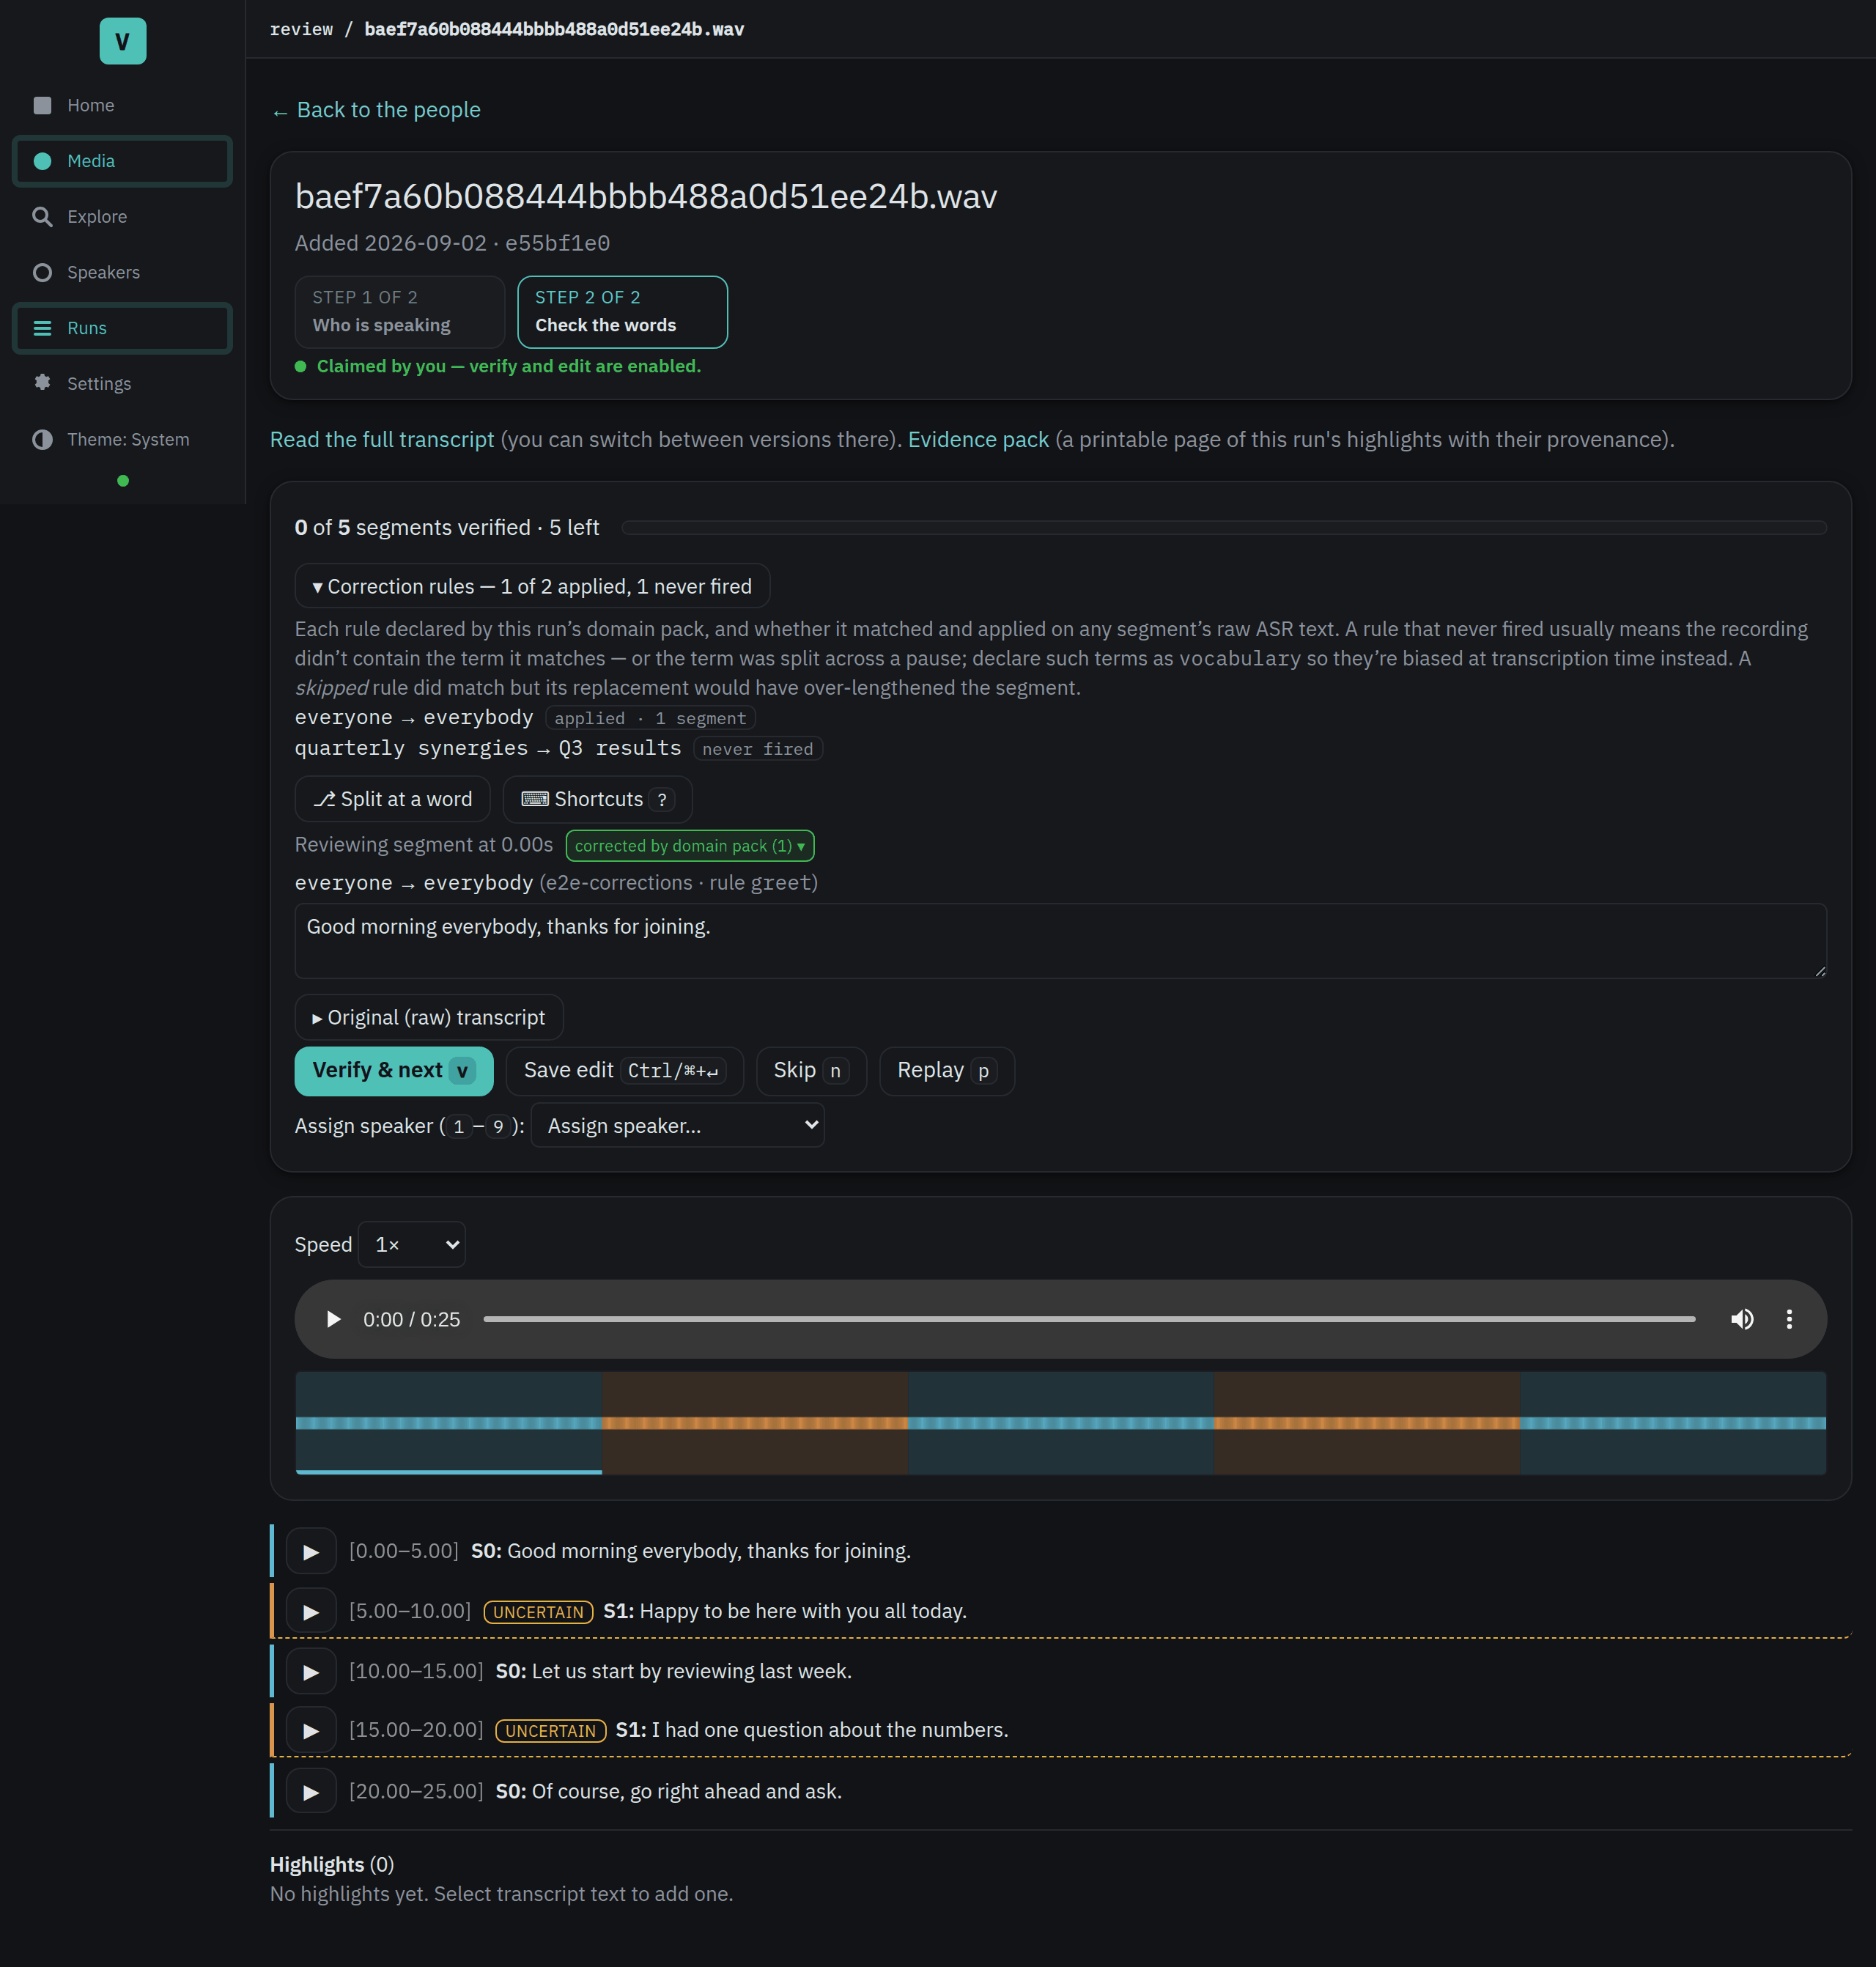Screen dimensions: 1876x1967
Task: Click review breadcrumb link
Action: (x=301, y=29)
